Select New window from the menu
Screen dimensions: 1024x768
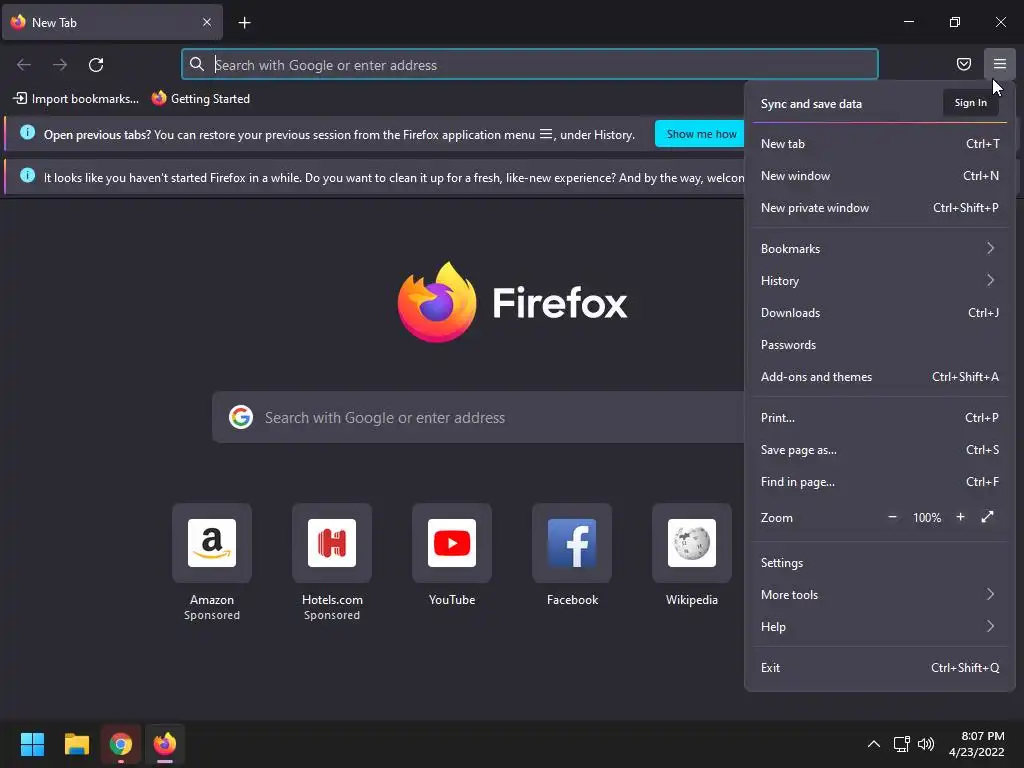[x=880, y=176]
